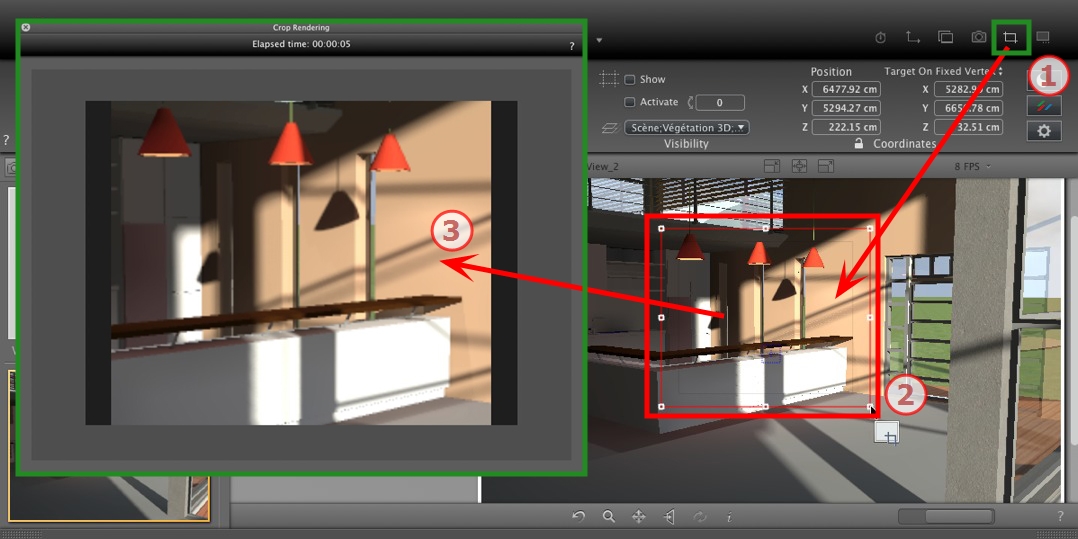
Task: Click the Target Z coordinate field
Action: (968, 127)
